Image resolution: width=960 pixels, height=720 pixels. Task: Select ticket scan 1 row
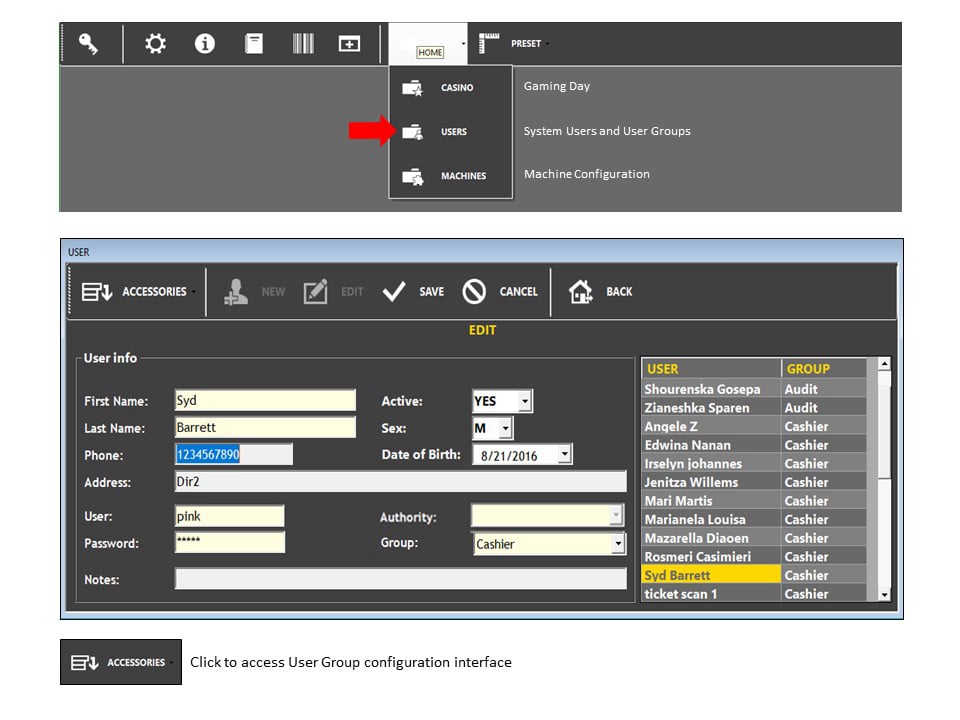754,593
